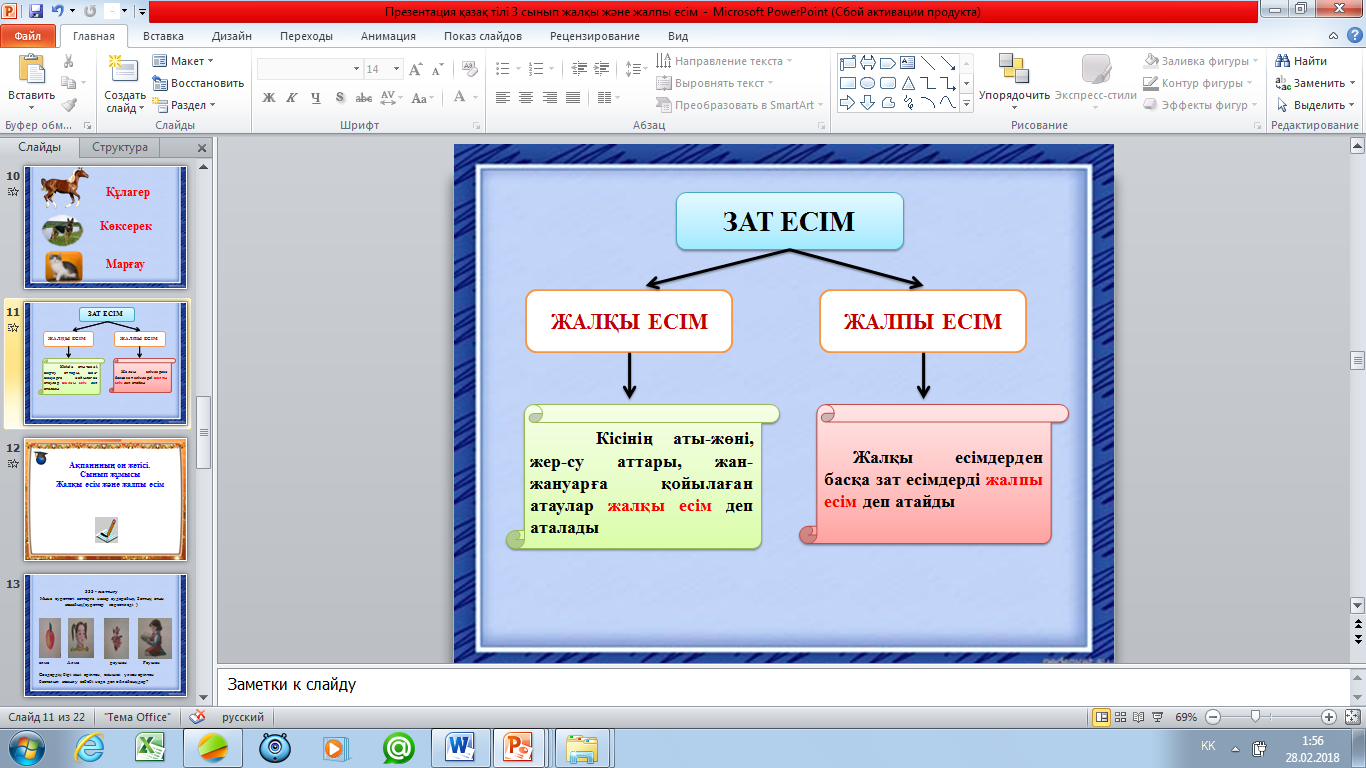This screenshot has width=1366, height=768.
Task: Select slide 10 thumbnail
Action: [105, 227]
